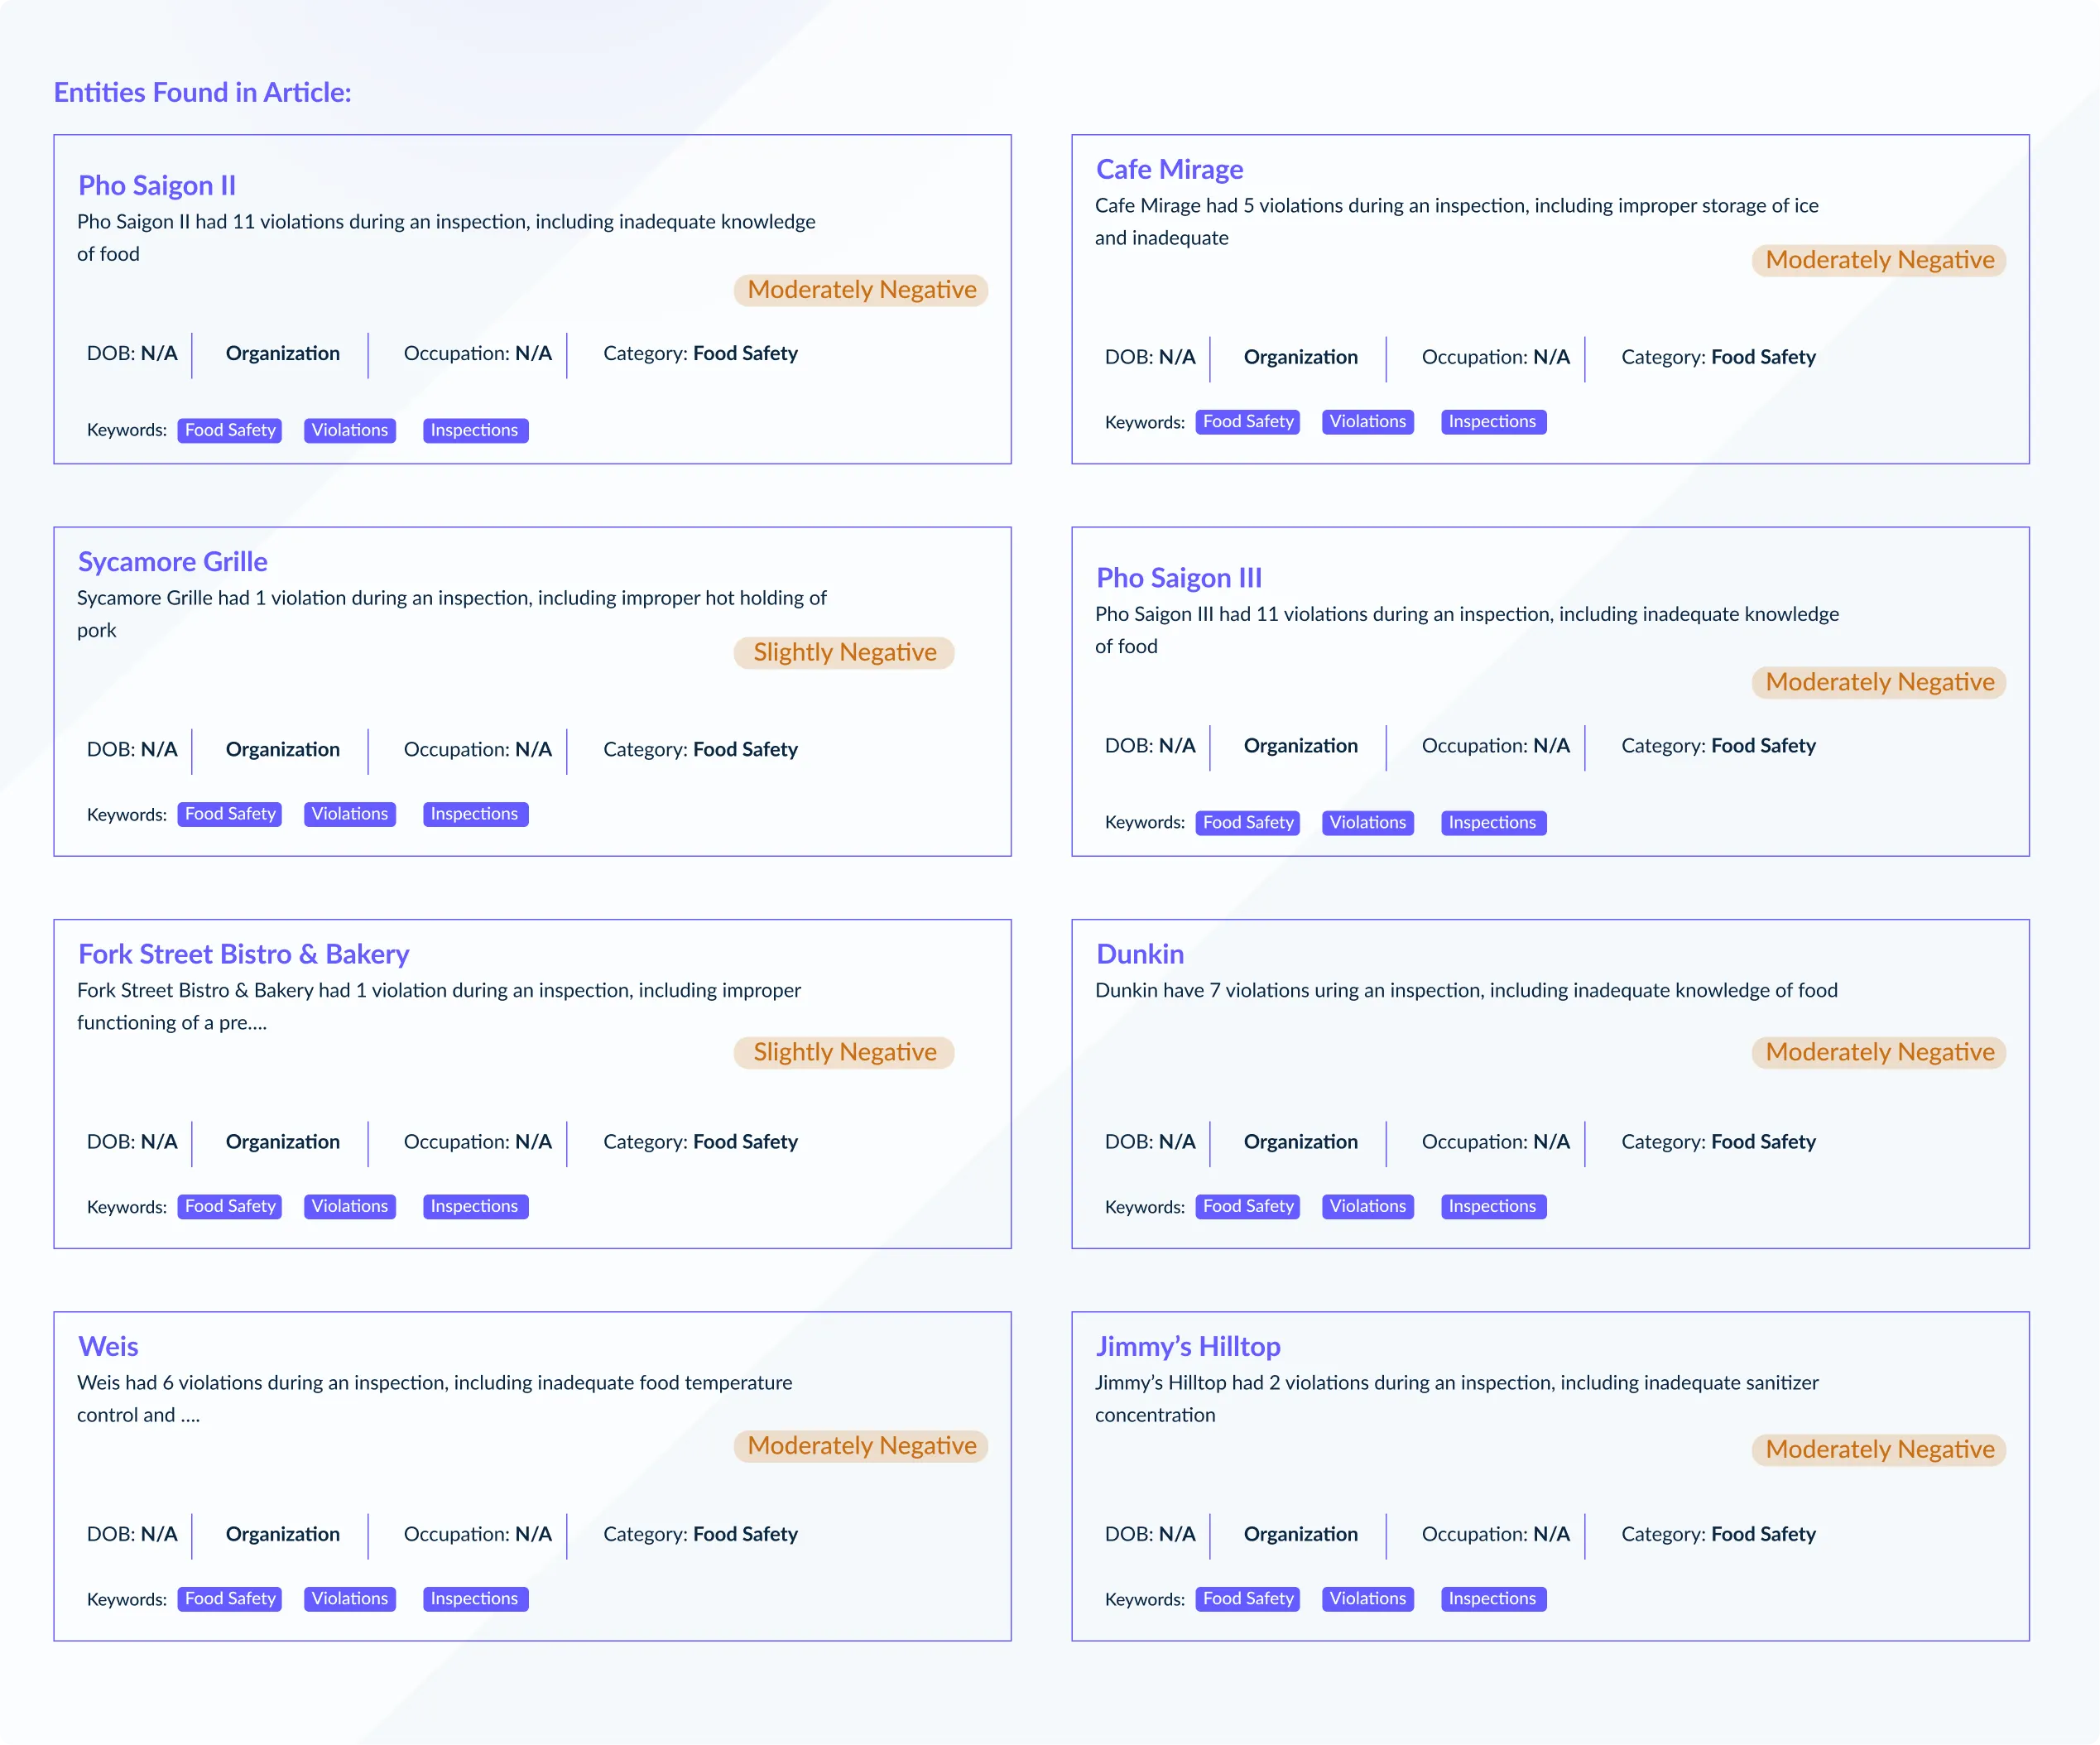Image resolution: width=2100 pixels, height=1745 pixels.
Task: Select Food Safety keyword in Fork Street Bistro
Action: click(230, 1207)
